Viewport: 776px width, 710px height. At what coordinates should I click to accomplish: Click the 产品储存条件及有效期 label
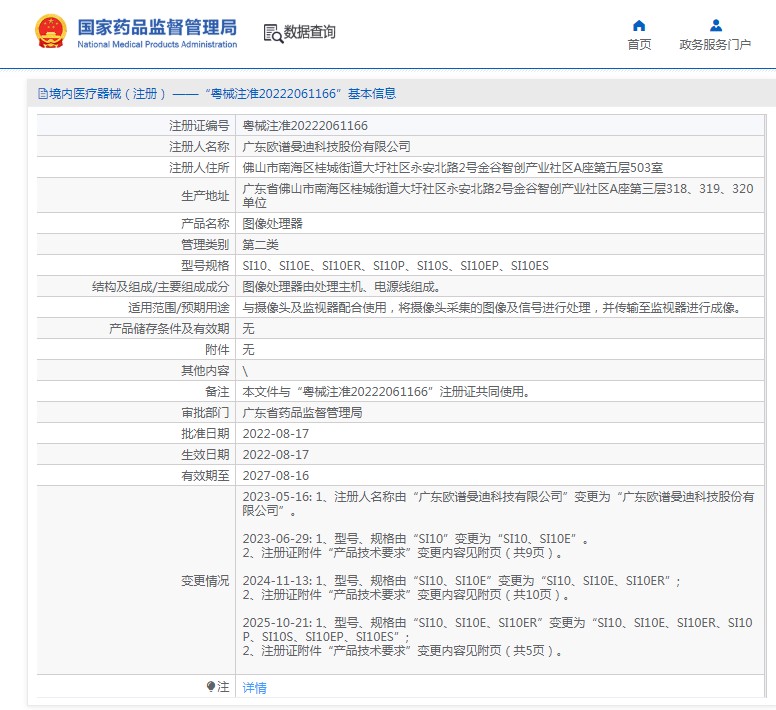[x=169, y=329]
